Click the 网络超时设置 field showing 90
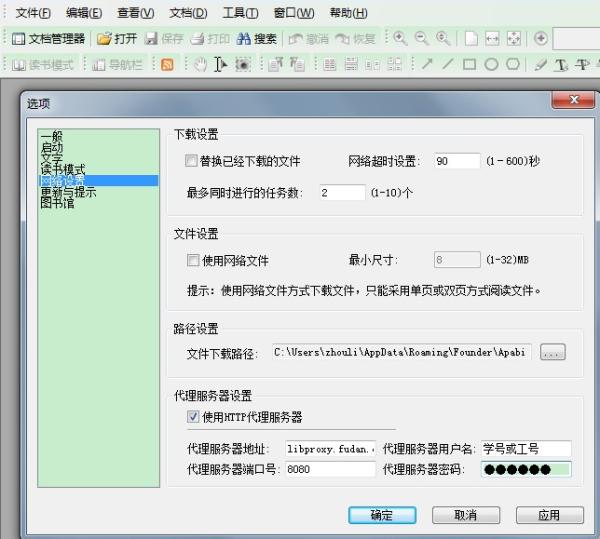600x539 pixels. pyautogui.click(x=455, y=161)
